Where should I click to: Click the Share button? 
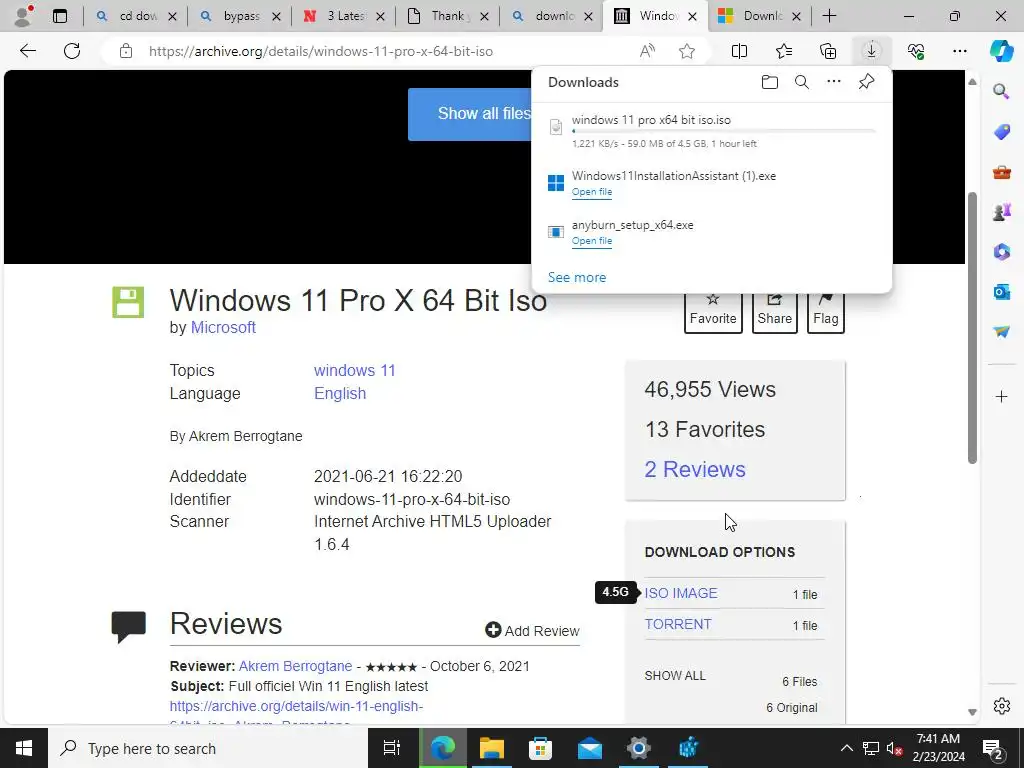[x=775, y=312]
